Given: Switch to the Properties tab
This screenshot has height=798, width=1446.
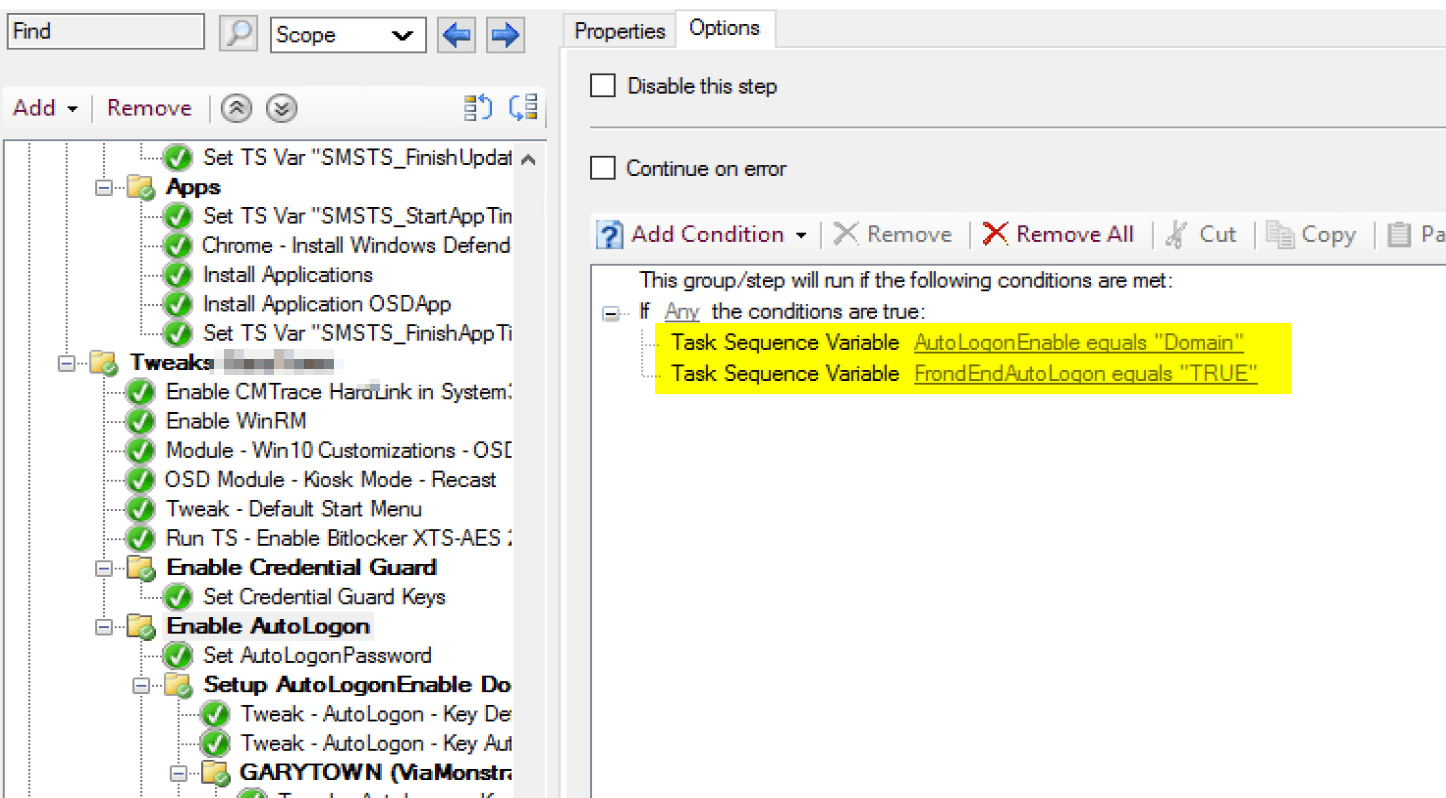Looking at the screenshot, I should (619, 31).
